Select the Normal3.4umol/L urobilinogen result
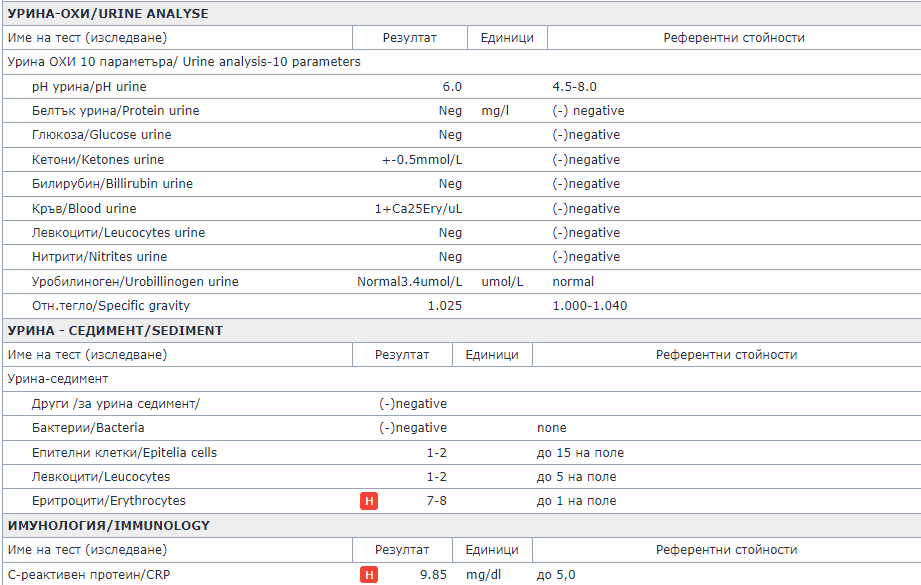Image resolution: width=921 pixels, height=585 pixels. 409,282
